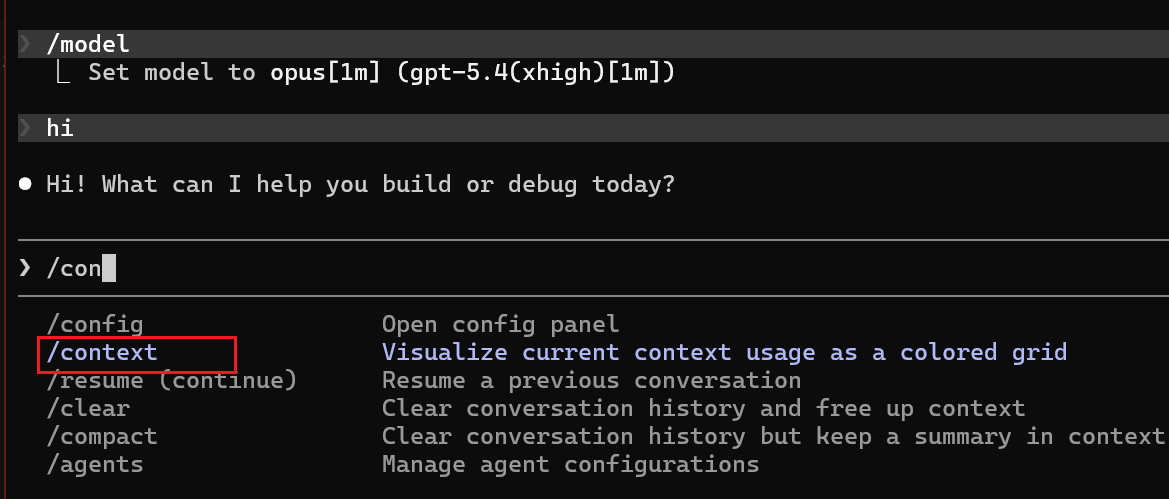Choose the /agents command suggestion

pyautogui.click(x=94, y=465)
